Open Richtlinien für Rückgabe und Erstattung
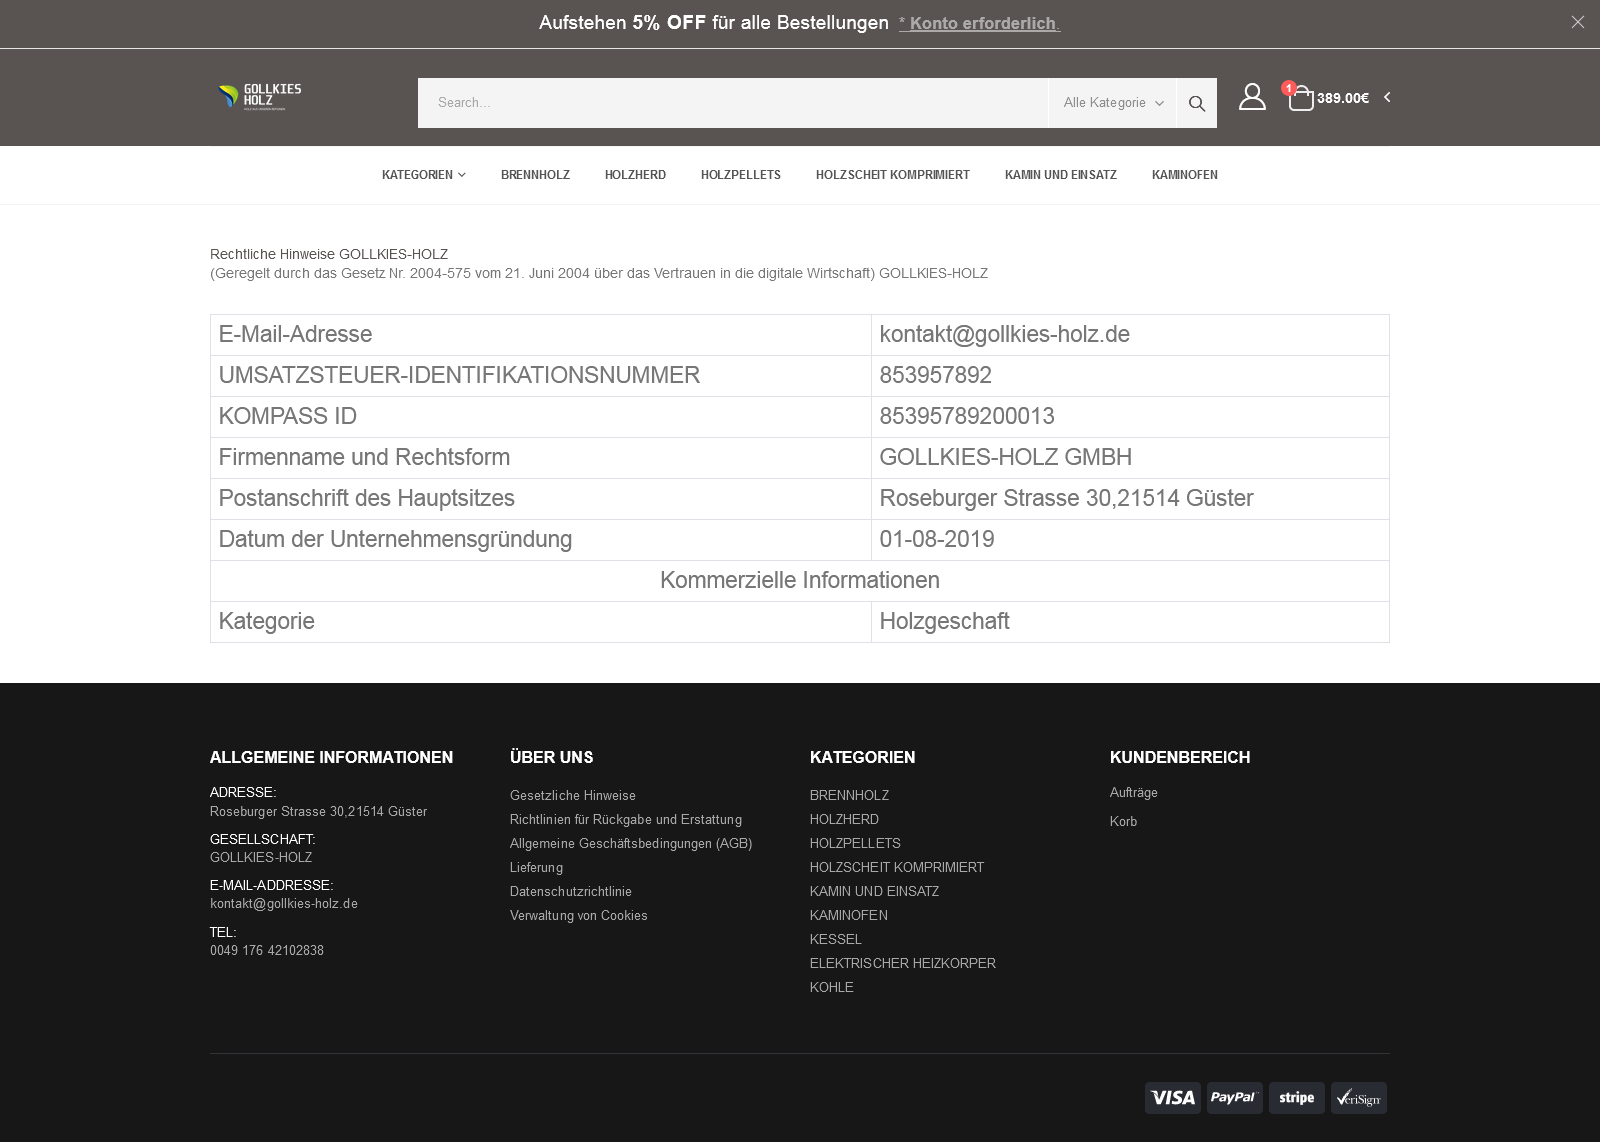 (626, 820)
